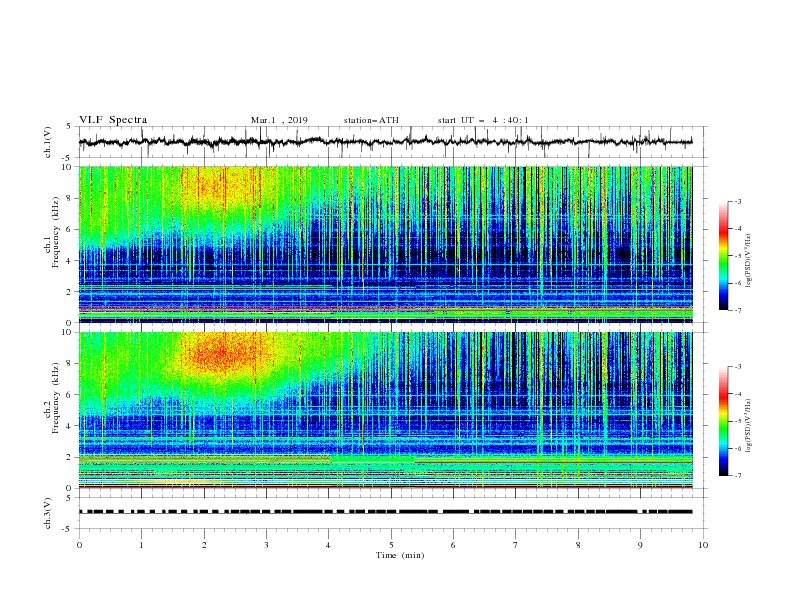Click tick label "5" on Time axis
Screen dimensions: 792x612
pos(391,545)
